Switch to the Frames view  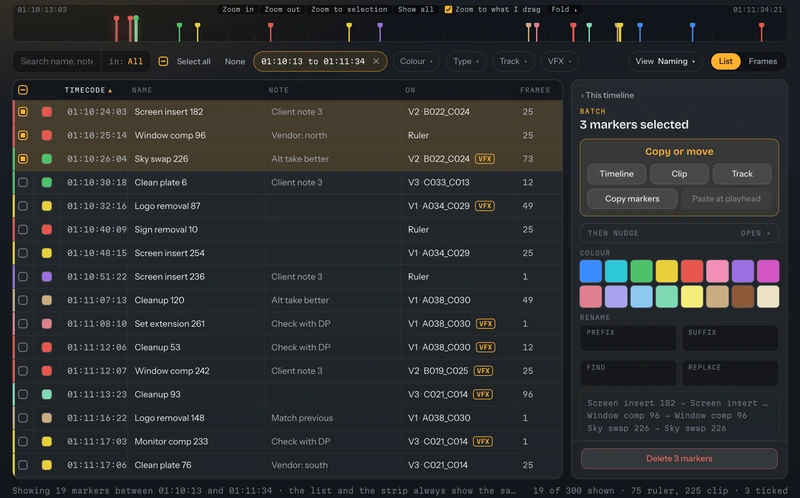763,61
